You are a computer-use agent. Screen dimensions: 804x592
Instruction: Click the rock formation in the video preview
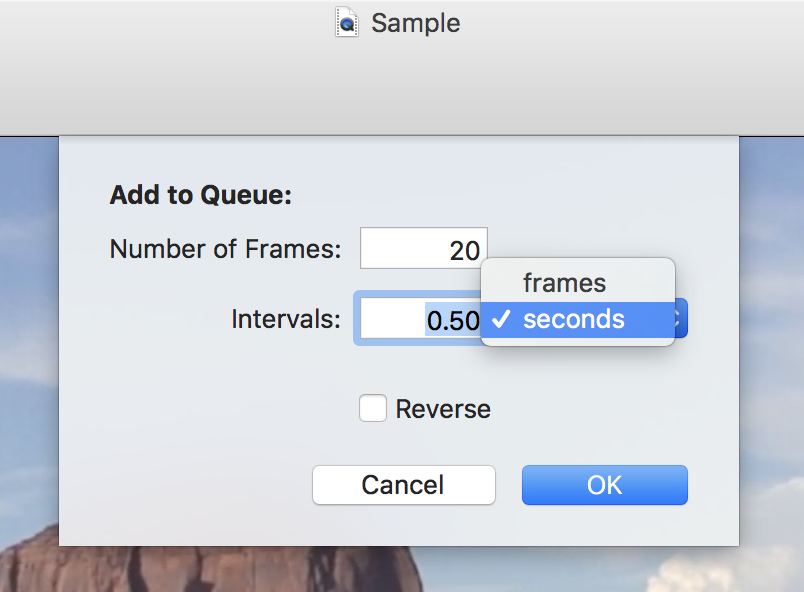point(205,569)
